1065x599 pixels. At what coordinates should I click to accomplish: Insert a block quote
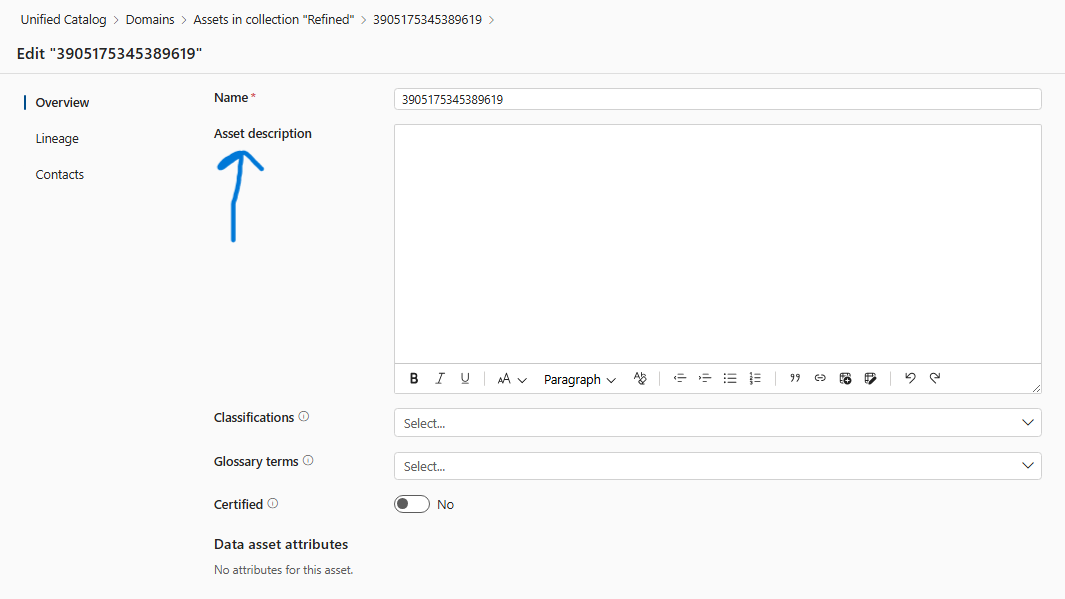(x=795, y=379)
